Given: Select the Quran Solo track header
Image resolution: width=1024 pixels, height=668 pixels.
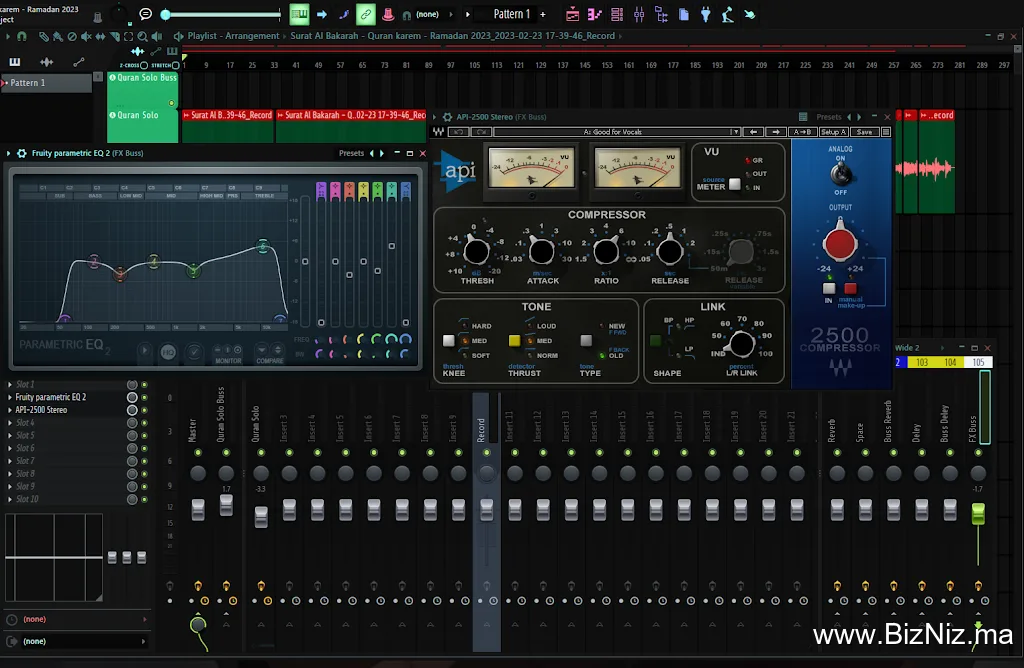Looking at the screenshot, I should 142,125.
